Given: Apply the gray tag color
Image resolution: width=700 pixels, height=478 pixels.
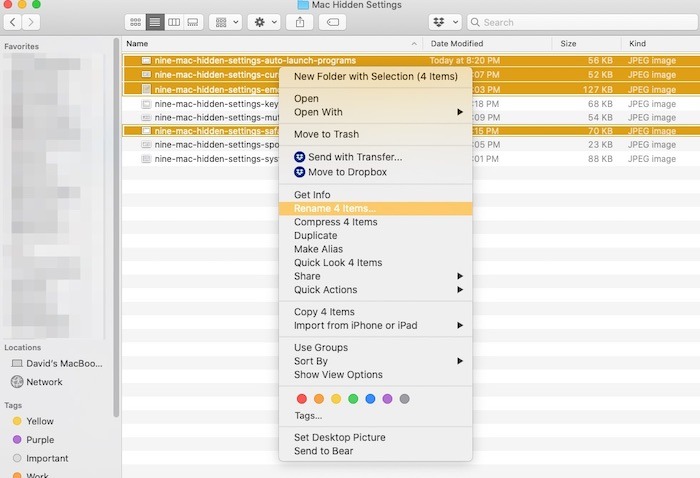Looking at the screenshot, I should (x=404, y=399).
